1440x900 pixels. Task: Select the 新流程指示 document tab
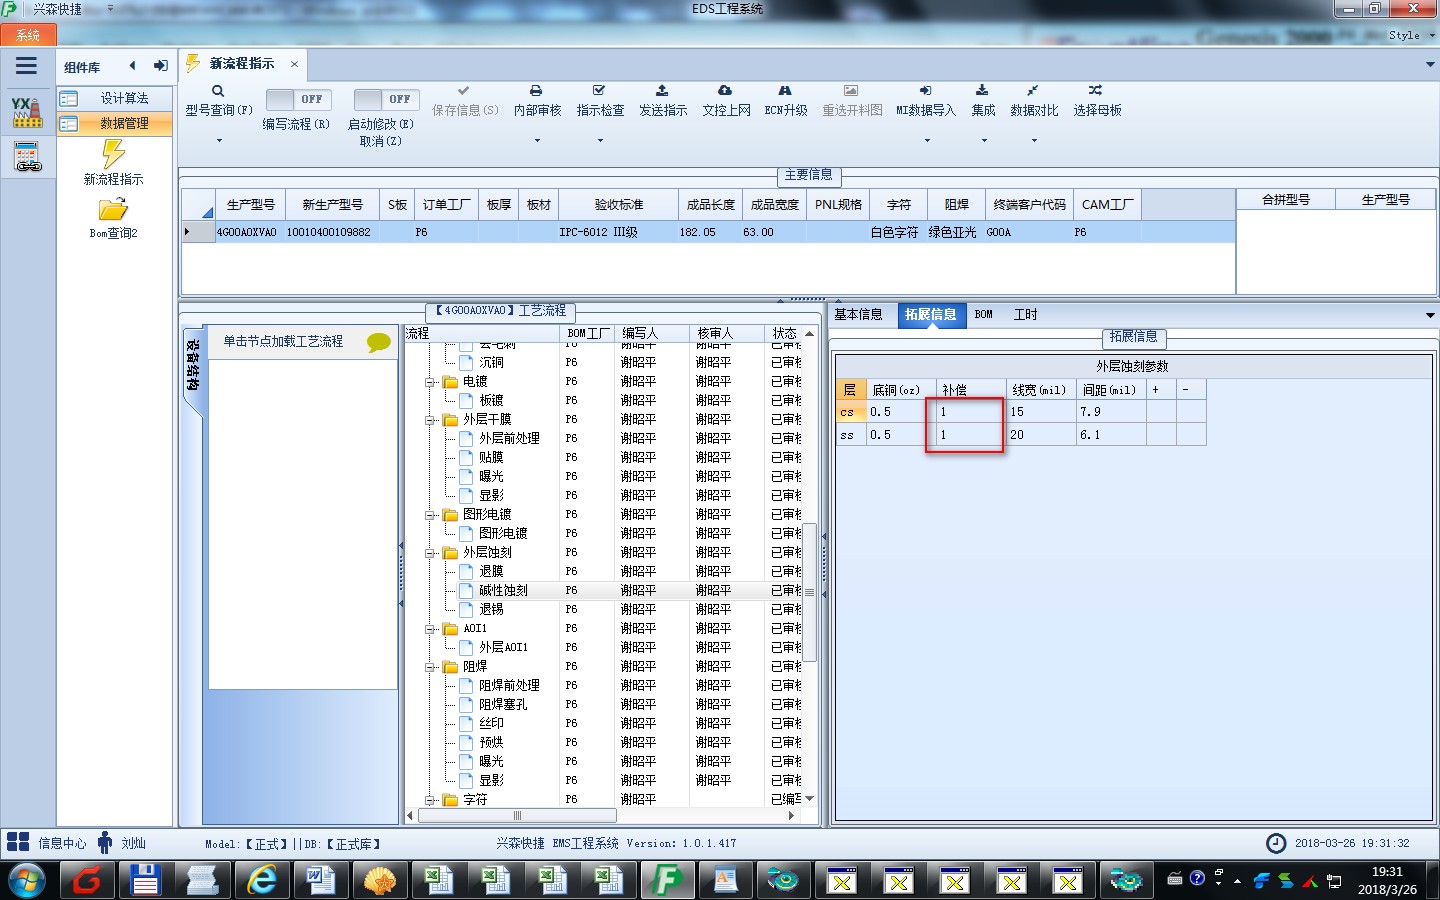click(241, 64)
